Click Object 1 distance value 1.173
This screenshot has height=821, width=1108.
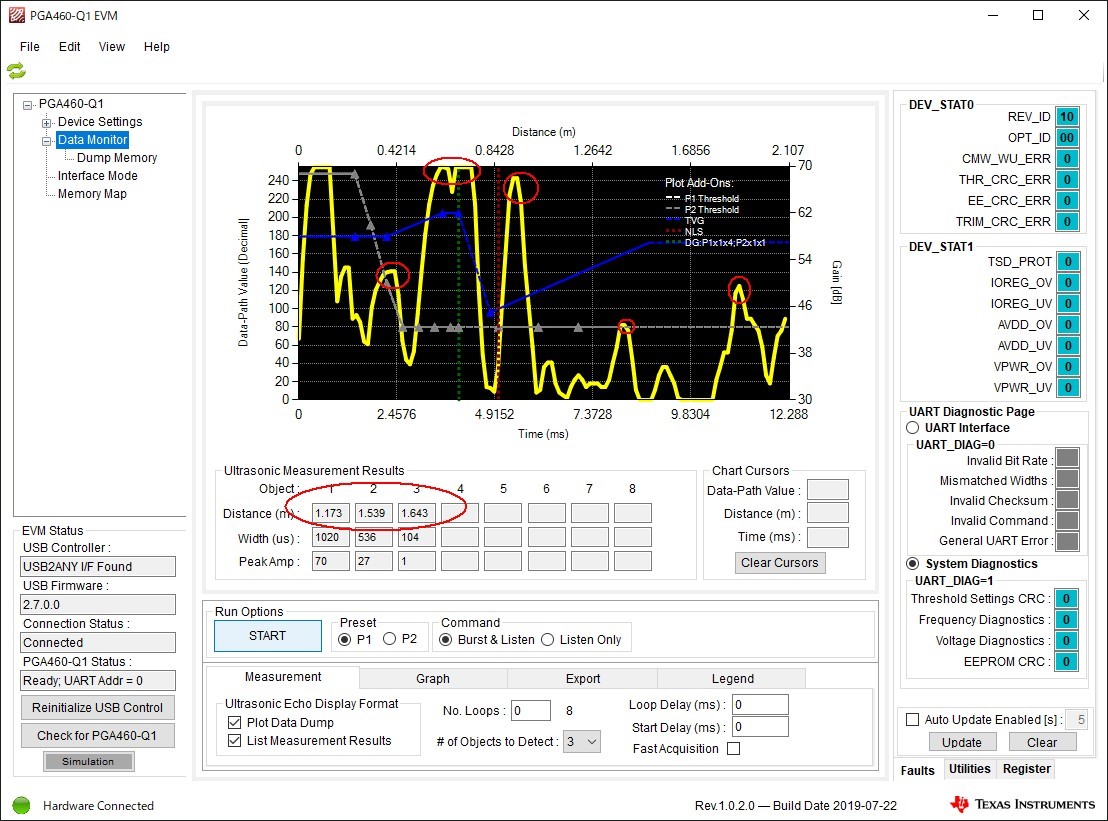coord(330,513)
